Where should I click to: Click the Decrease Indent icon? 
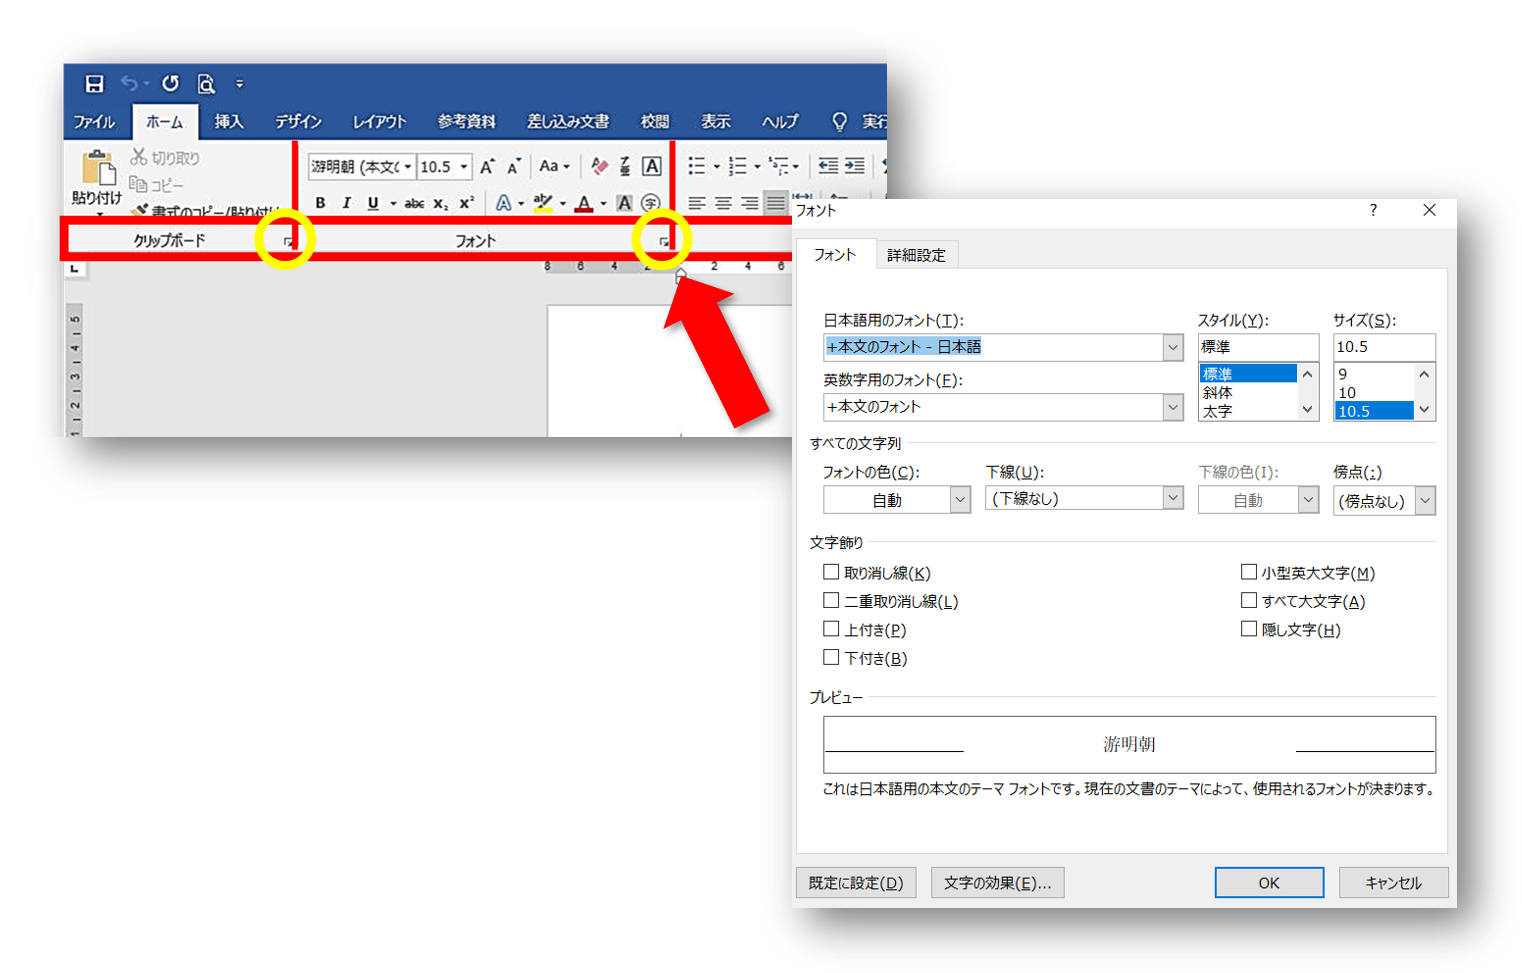coord(828,166)
